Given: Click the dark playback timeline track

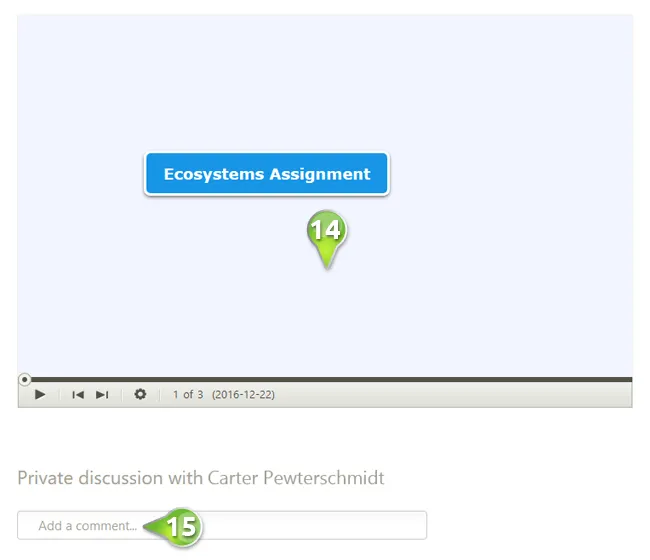Looking at the screenshot, I should 330,379.
